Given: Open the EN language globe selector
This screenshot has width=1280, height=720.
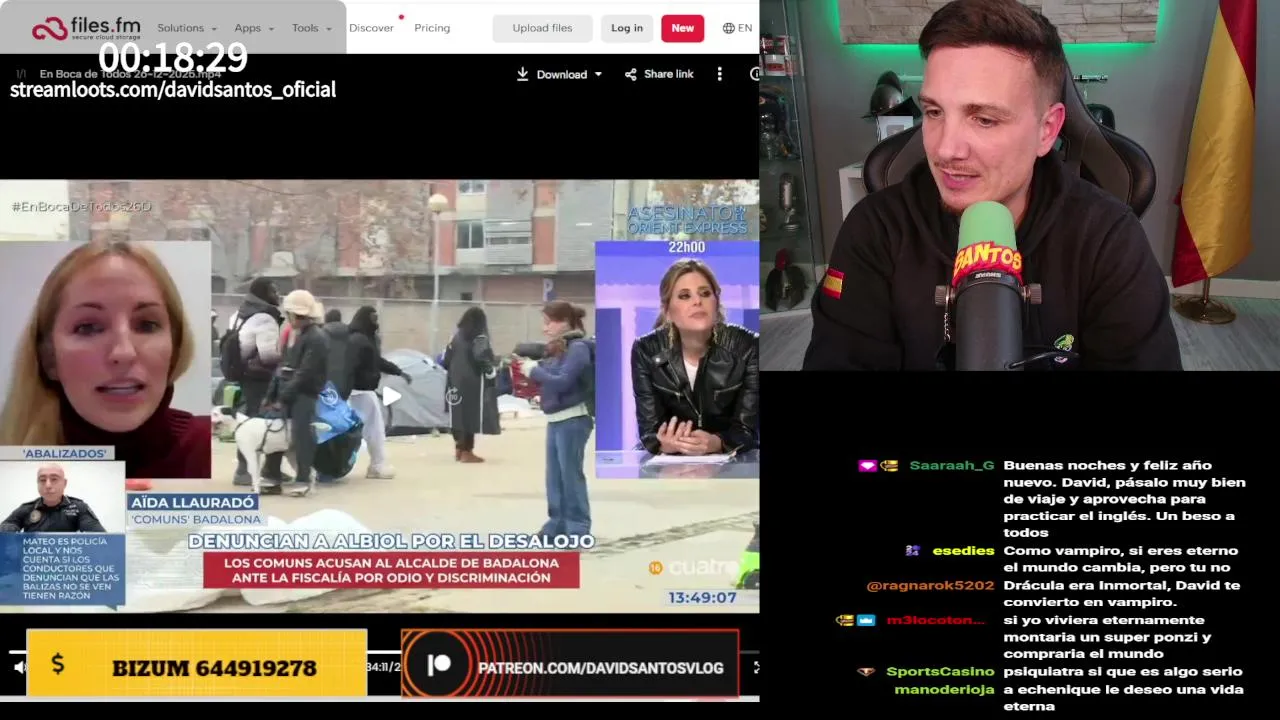Looking at the screenshot, I should tap(737, 28).
